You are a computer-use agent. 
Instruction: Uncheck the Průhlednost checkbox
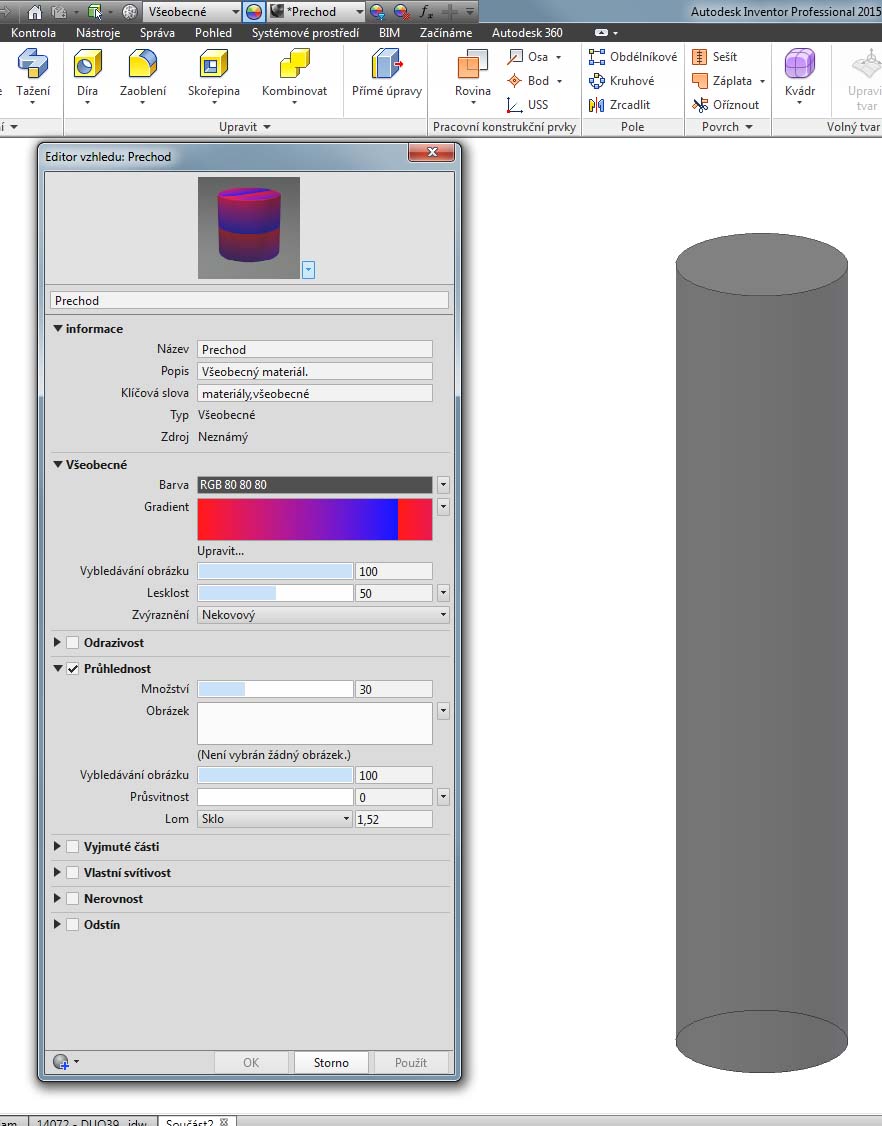[73, 669]
